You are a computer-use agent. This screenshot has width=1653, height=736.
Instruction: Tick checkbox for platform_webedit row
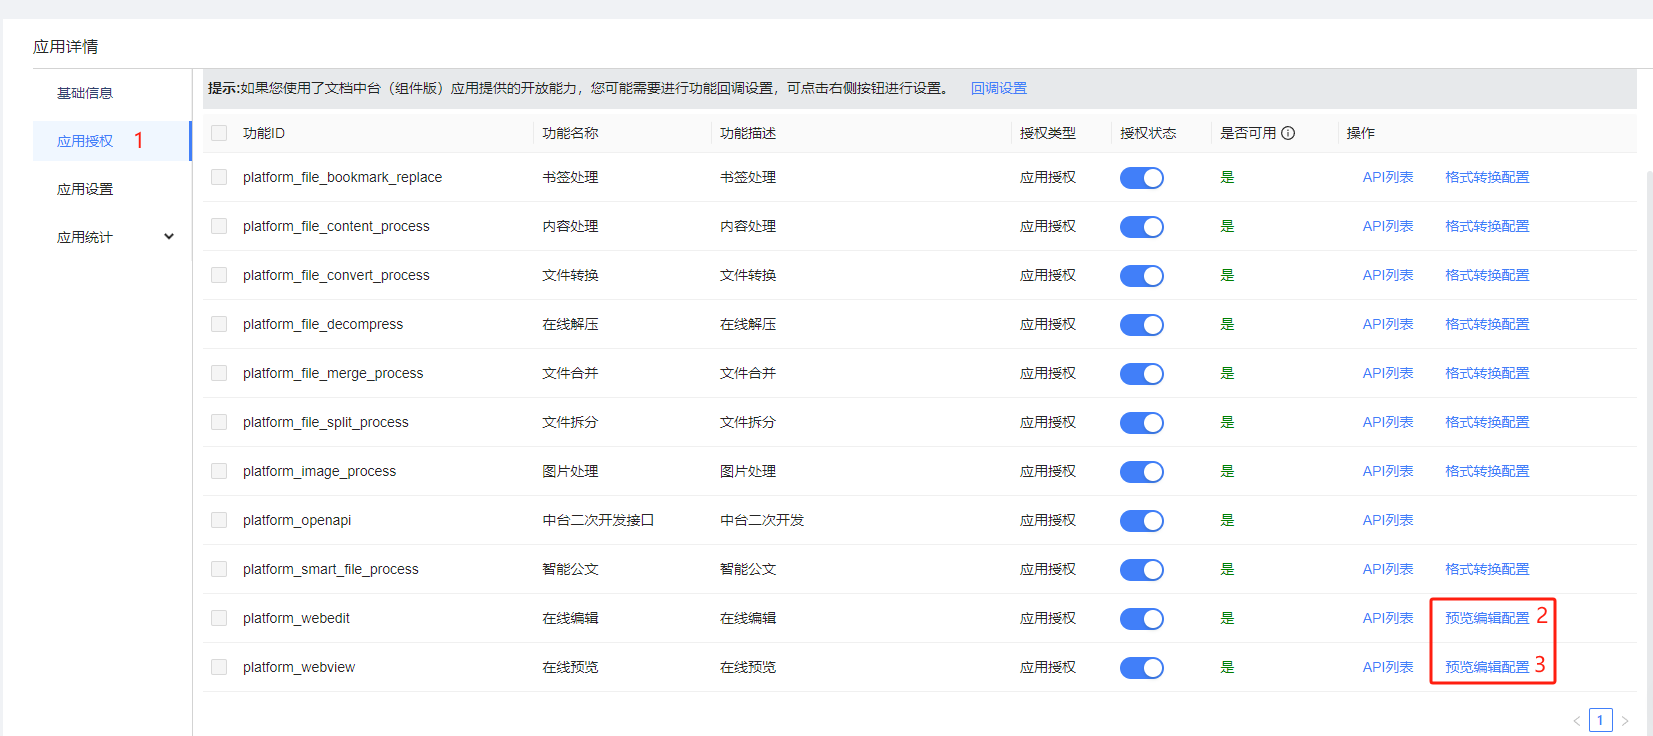[219, 618]
